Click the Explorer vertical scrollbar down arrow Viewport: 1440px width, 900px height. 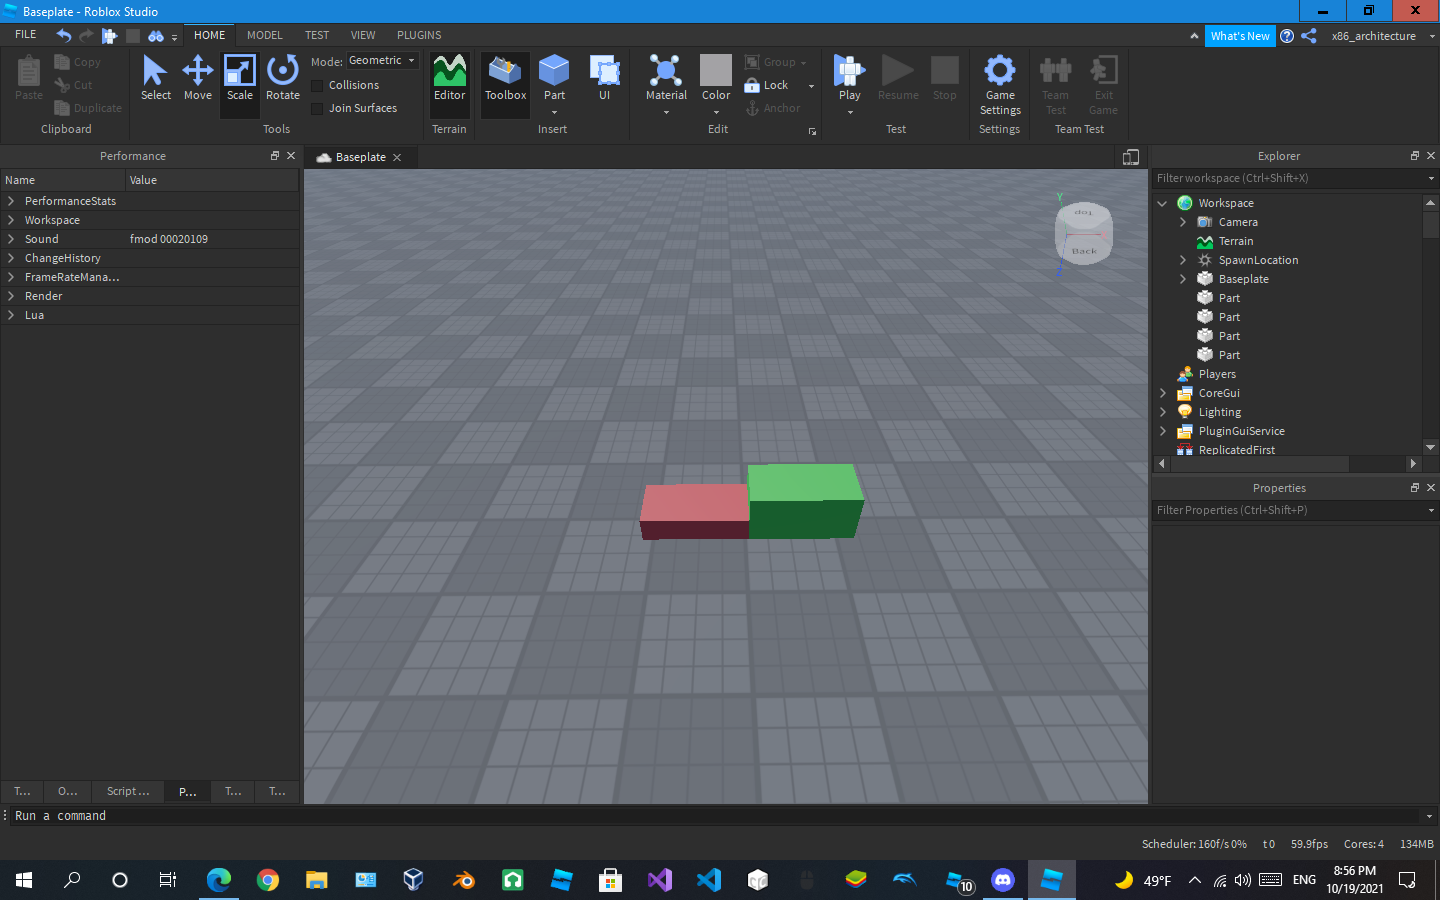[x=1430, y=447]
